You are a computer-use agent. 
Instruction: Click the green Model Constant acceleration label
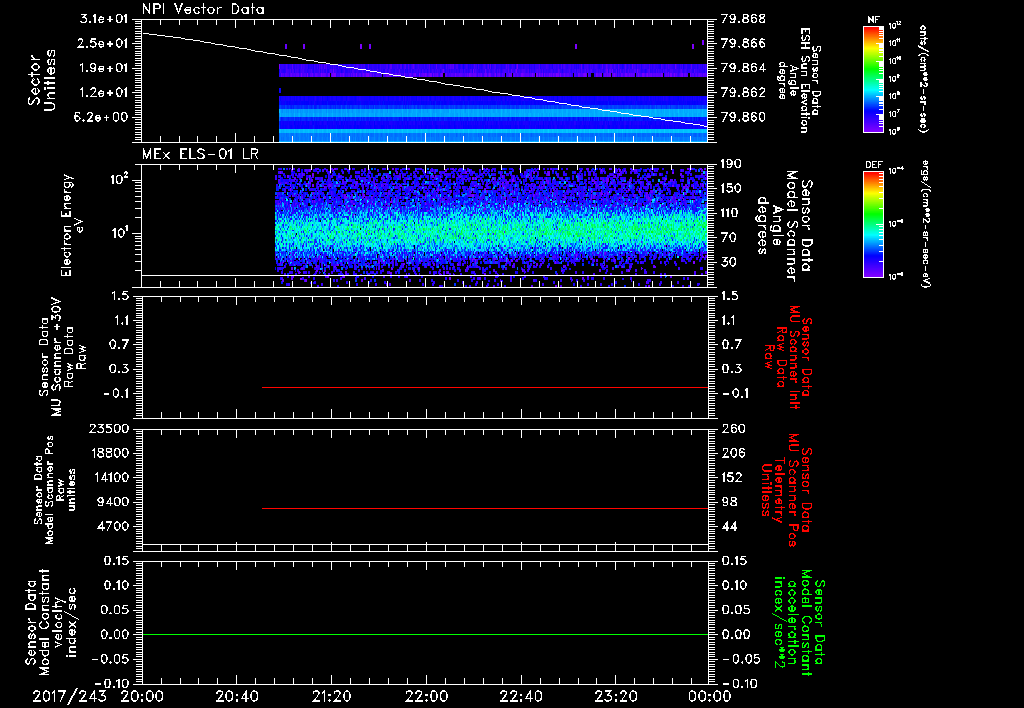(798, 622)
